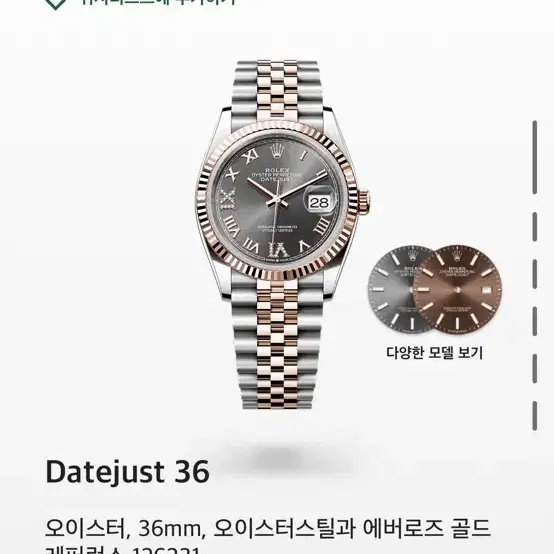This screenshot has height=554, width=554.
Task: Open the 다양한 모델 보기 link
Action: [x=434, y=353]
